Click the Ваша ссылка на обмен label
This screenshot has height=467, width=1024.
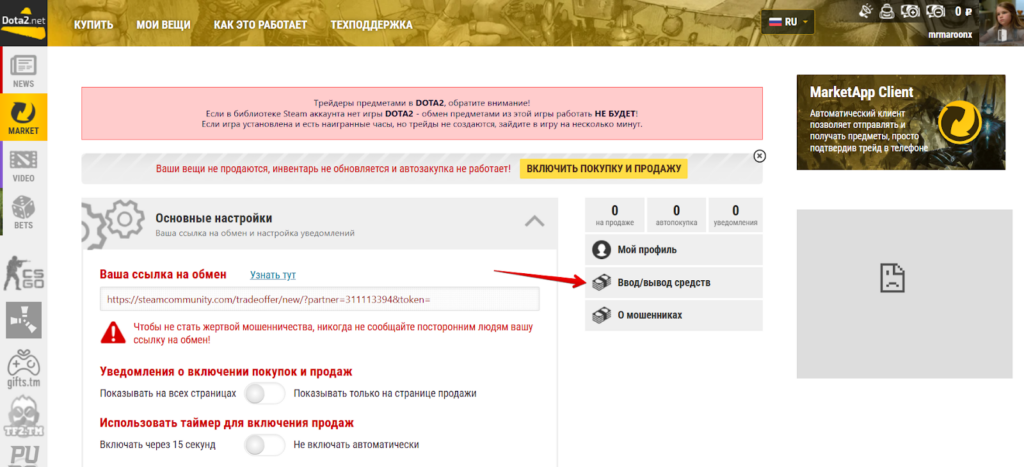(163, 274)
